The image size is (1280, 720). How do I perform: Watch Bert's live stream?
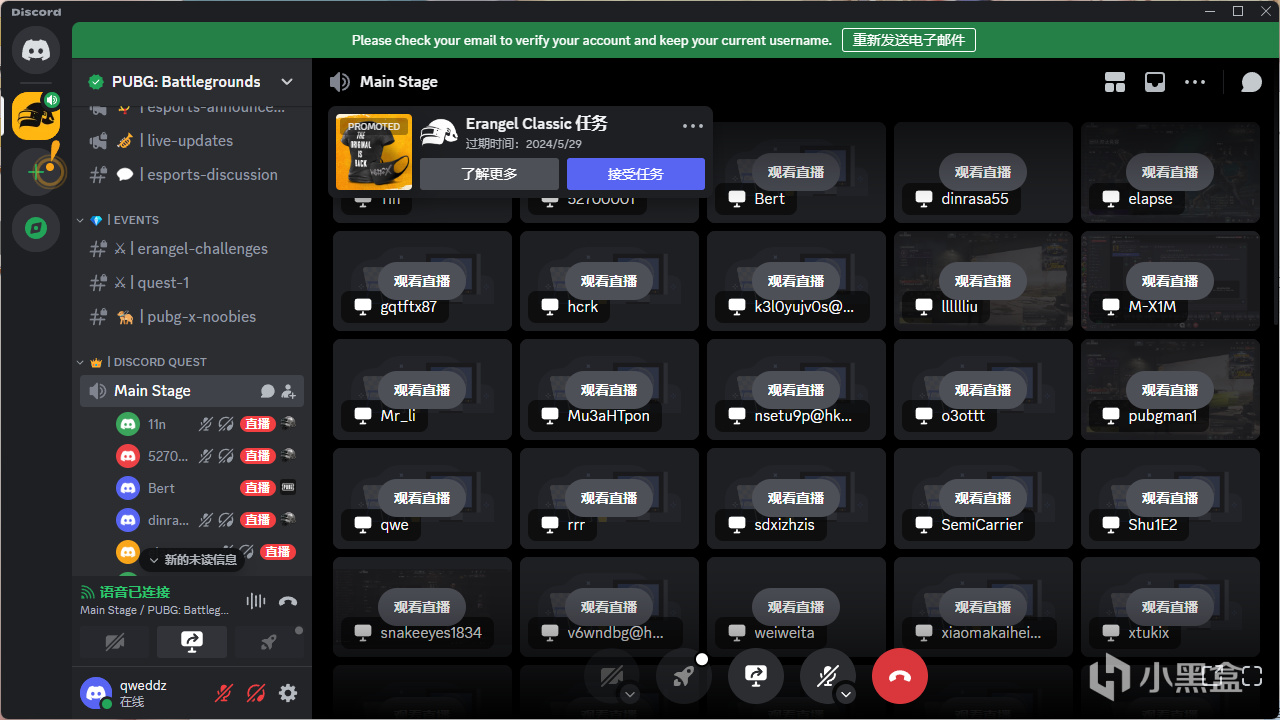(796, 172)
